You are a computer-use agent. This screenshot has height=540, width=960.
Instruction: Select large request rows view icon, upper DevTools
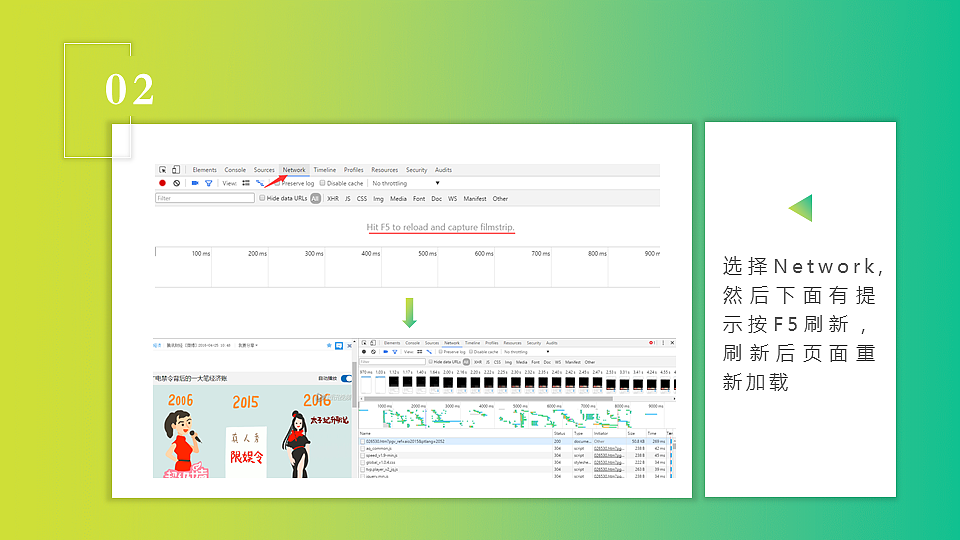point(246,183)
